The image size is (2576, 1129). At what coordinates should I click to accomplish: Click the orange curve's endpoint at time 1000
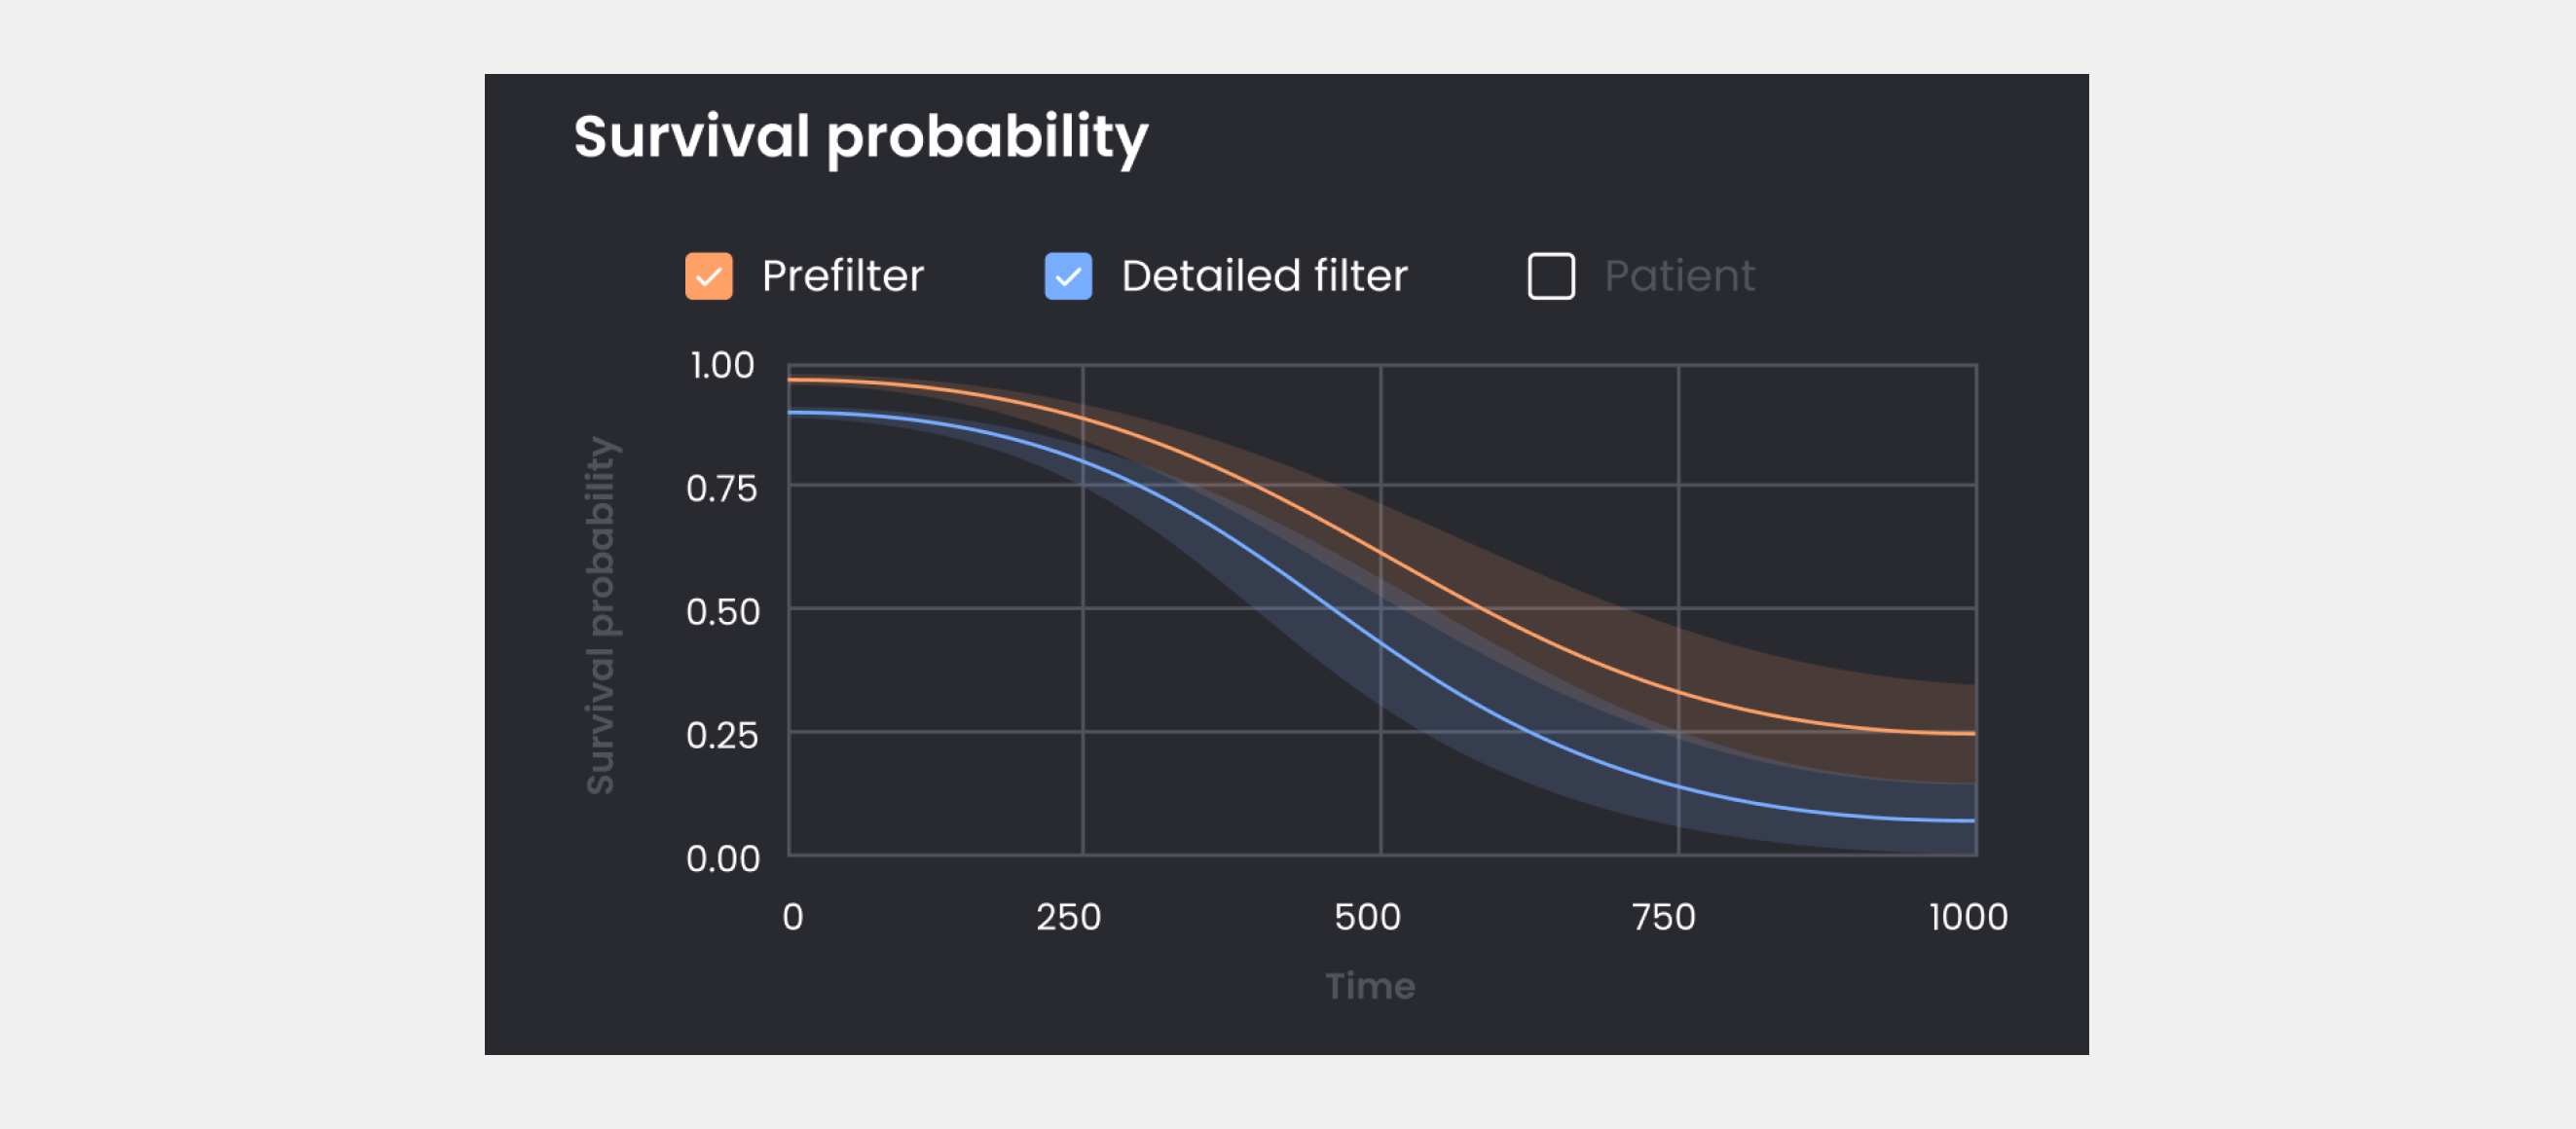click(x=1974, y=733)
